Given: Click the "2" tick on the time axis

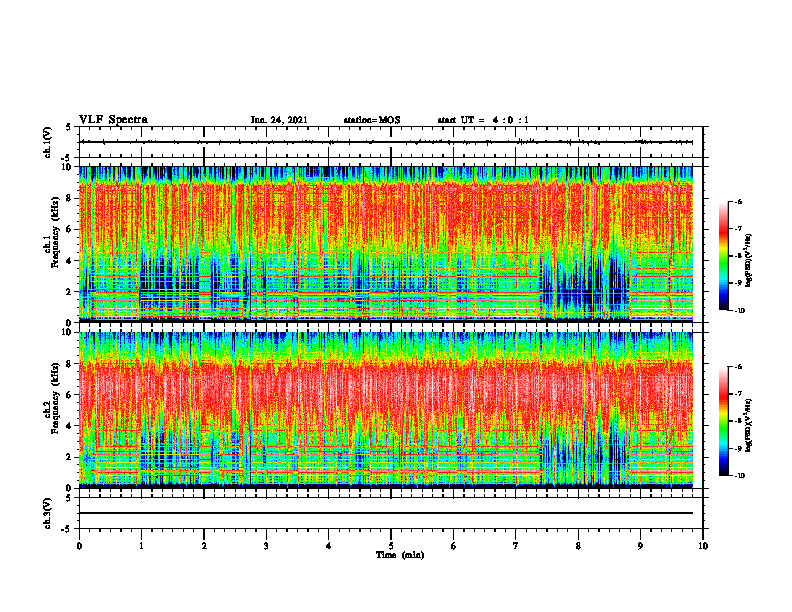Looking at the screenshot, I should tap(204, 546).
